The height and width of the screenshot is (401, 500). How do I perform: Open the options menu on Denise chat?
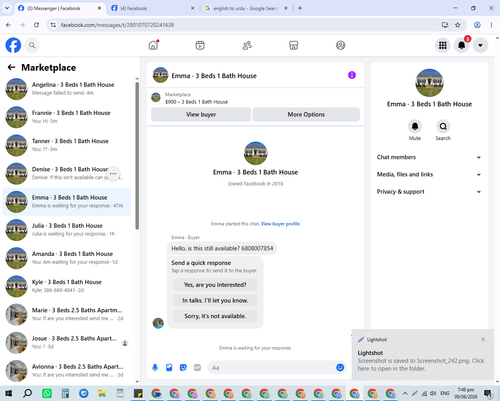pos(113,173)
